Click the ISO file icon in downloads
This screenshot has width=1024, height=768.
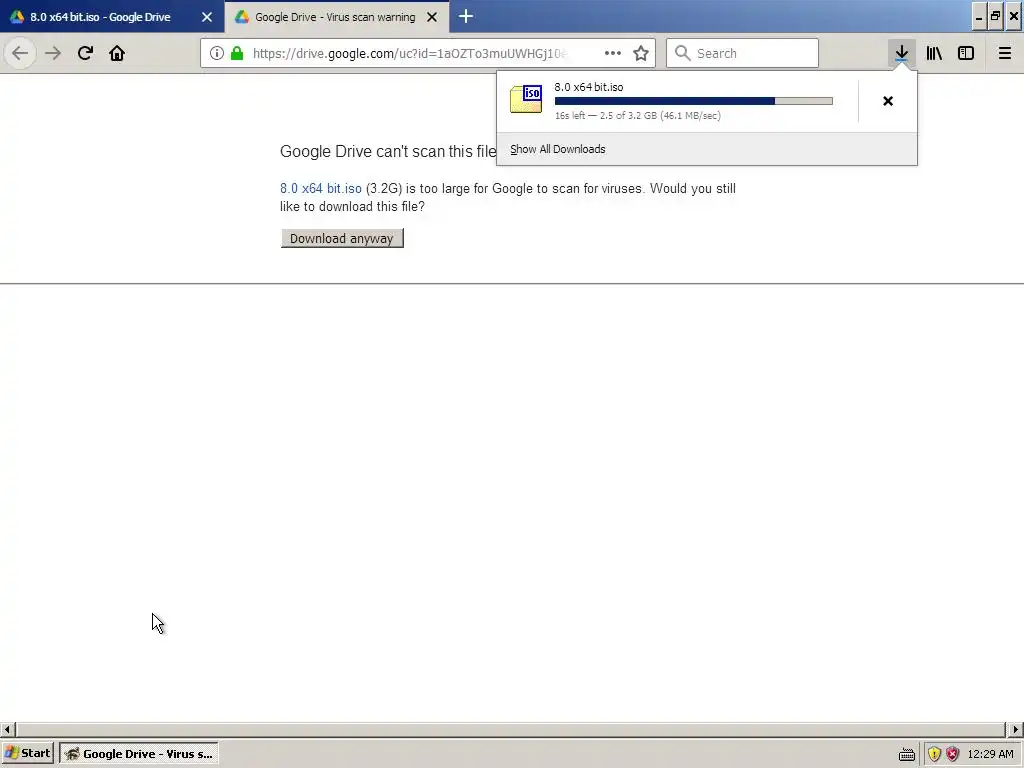click(526, 99)
